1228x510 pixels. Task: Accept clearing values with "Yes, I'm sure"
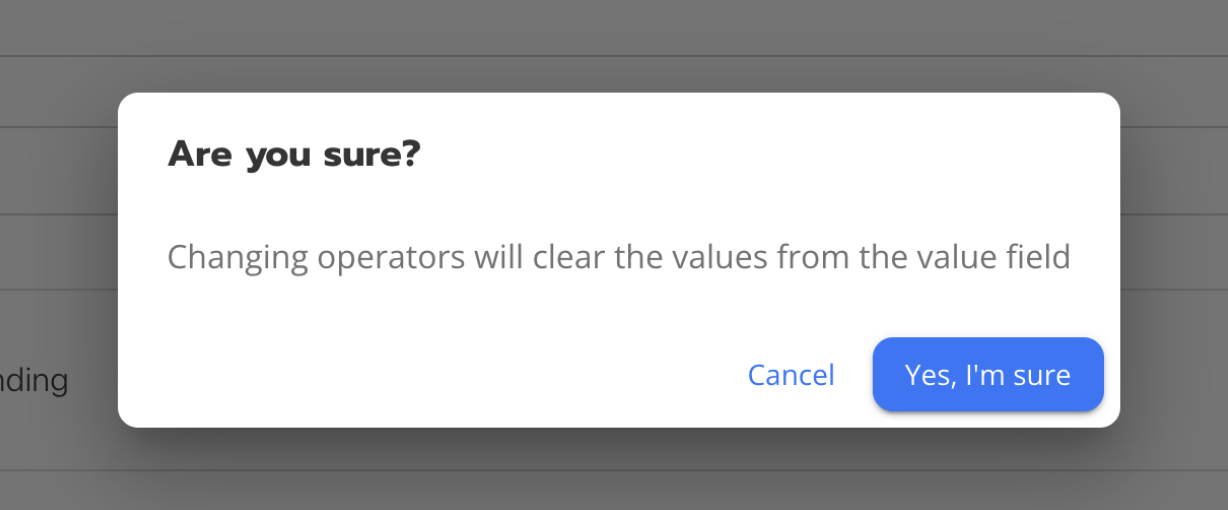988,375
